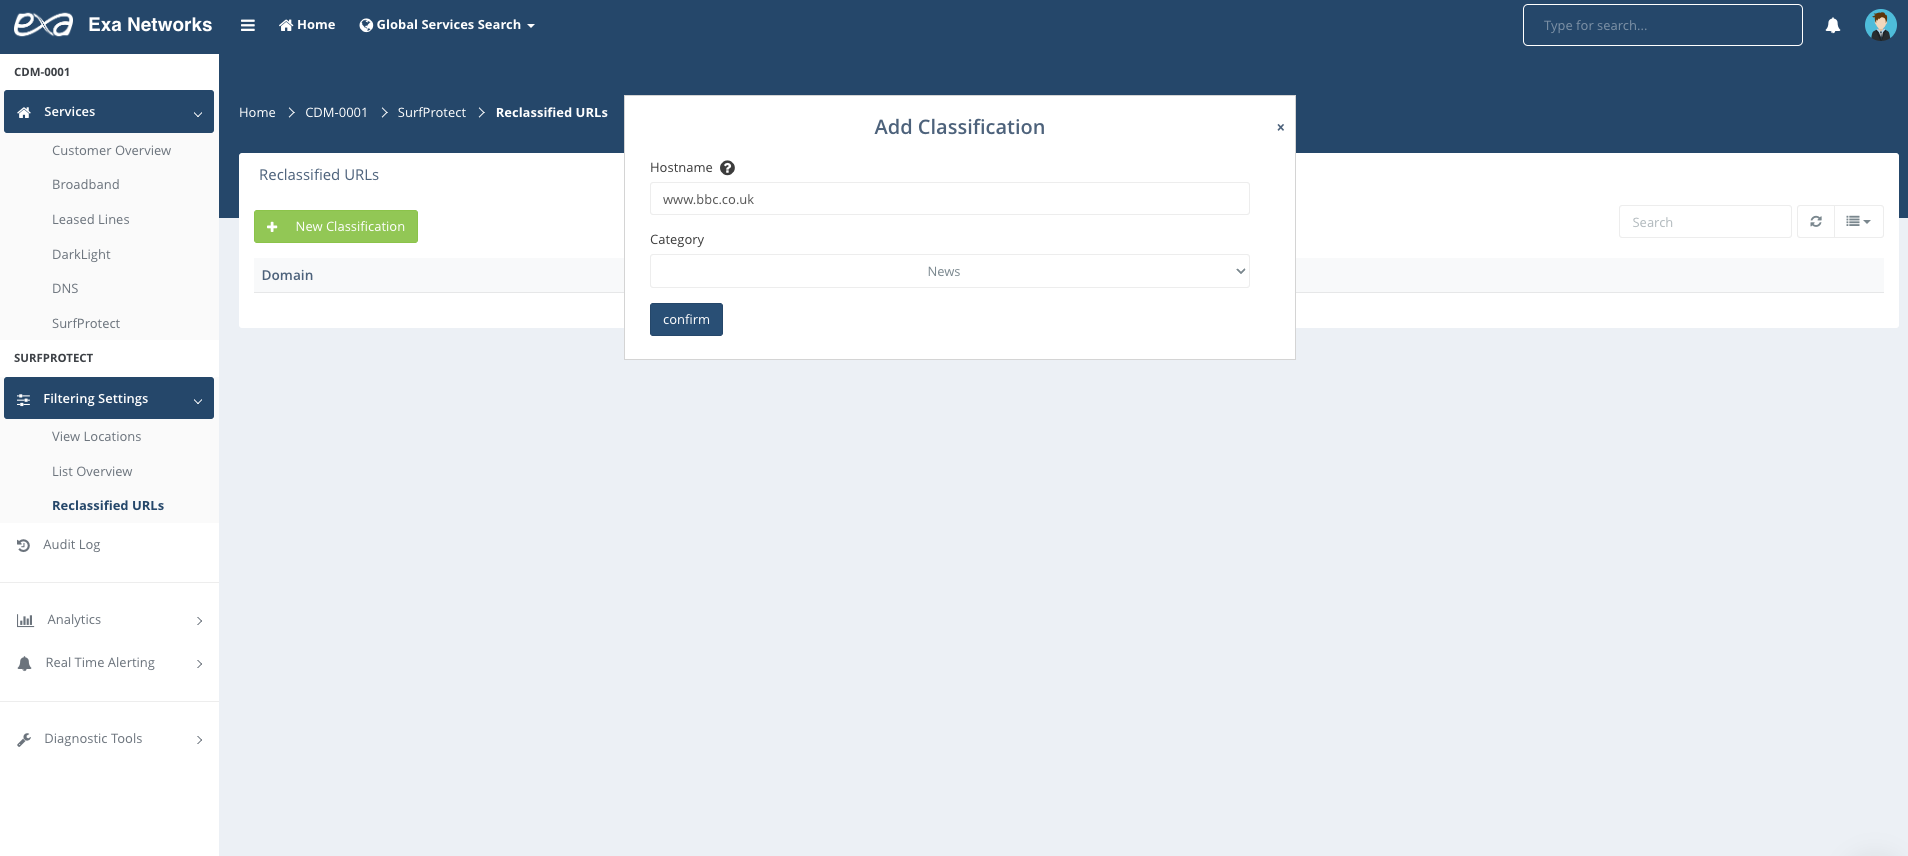1908x856 pixels.
Task: Select Customer Overview in sidebar
Action: click(x=111, y=151)
